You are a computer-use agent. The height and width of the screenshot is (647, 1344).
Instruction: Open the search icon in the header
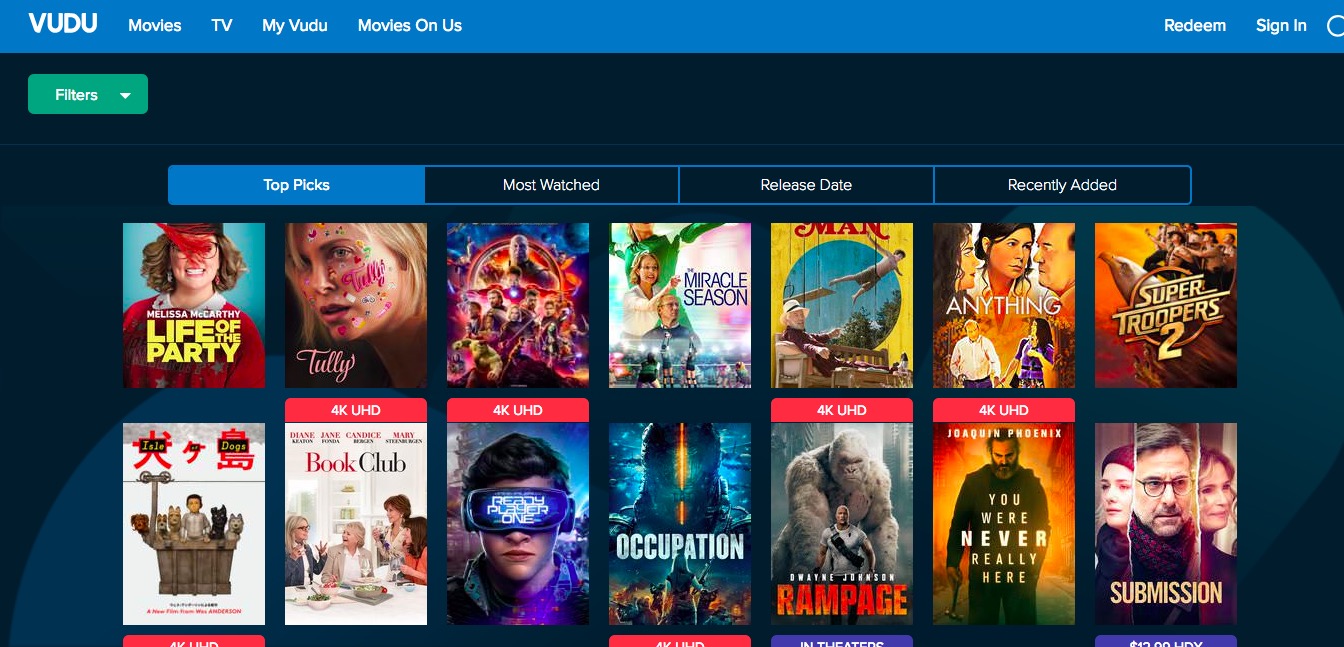tap(1335, 27)
